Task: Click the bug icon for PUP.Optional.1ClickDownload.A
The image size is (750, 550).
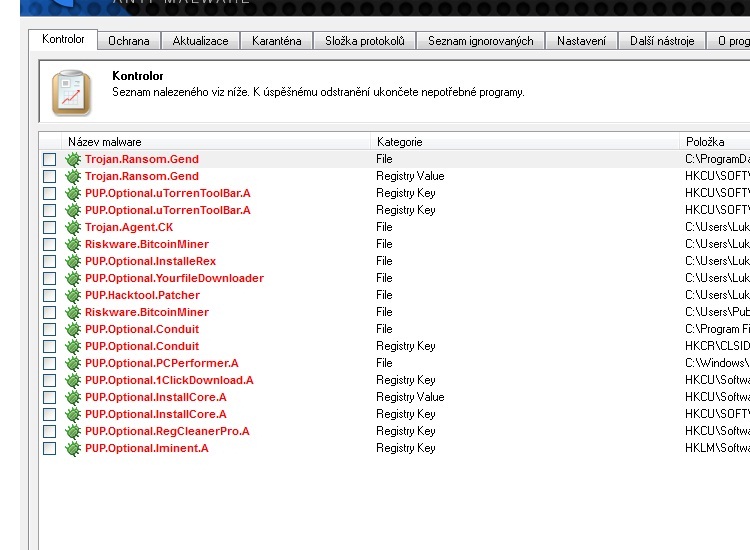Action: click(x=73, y=380)
